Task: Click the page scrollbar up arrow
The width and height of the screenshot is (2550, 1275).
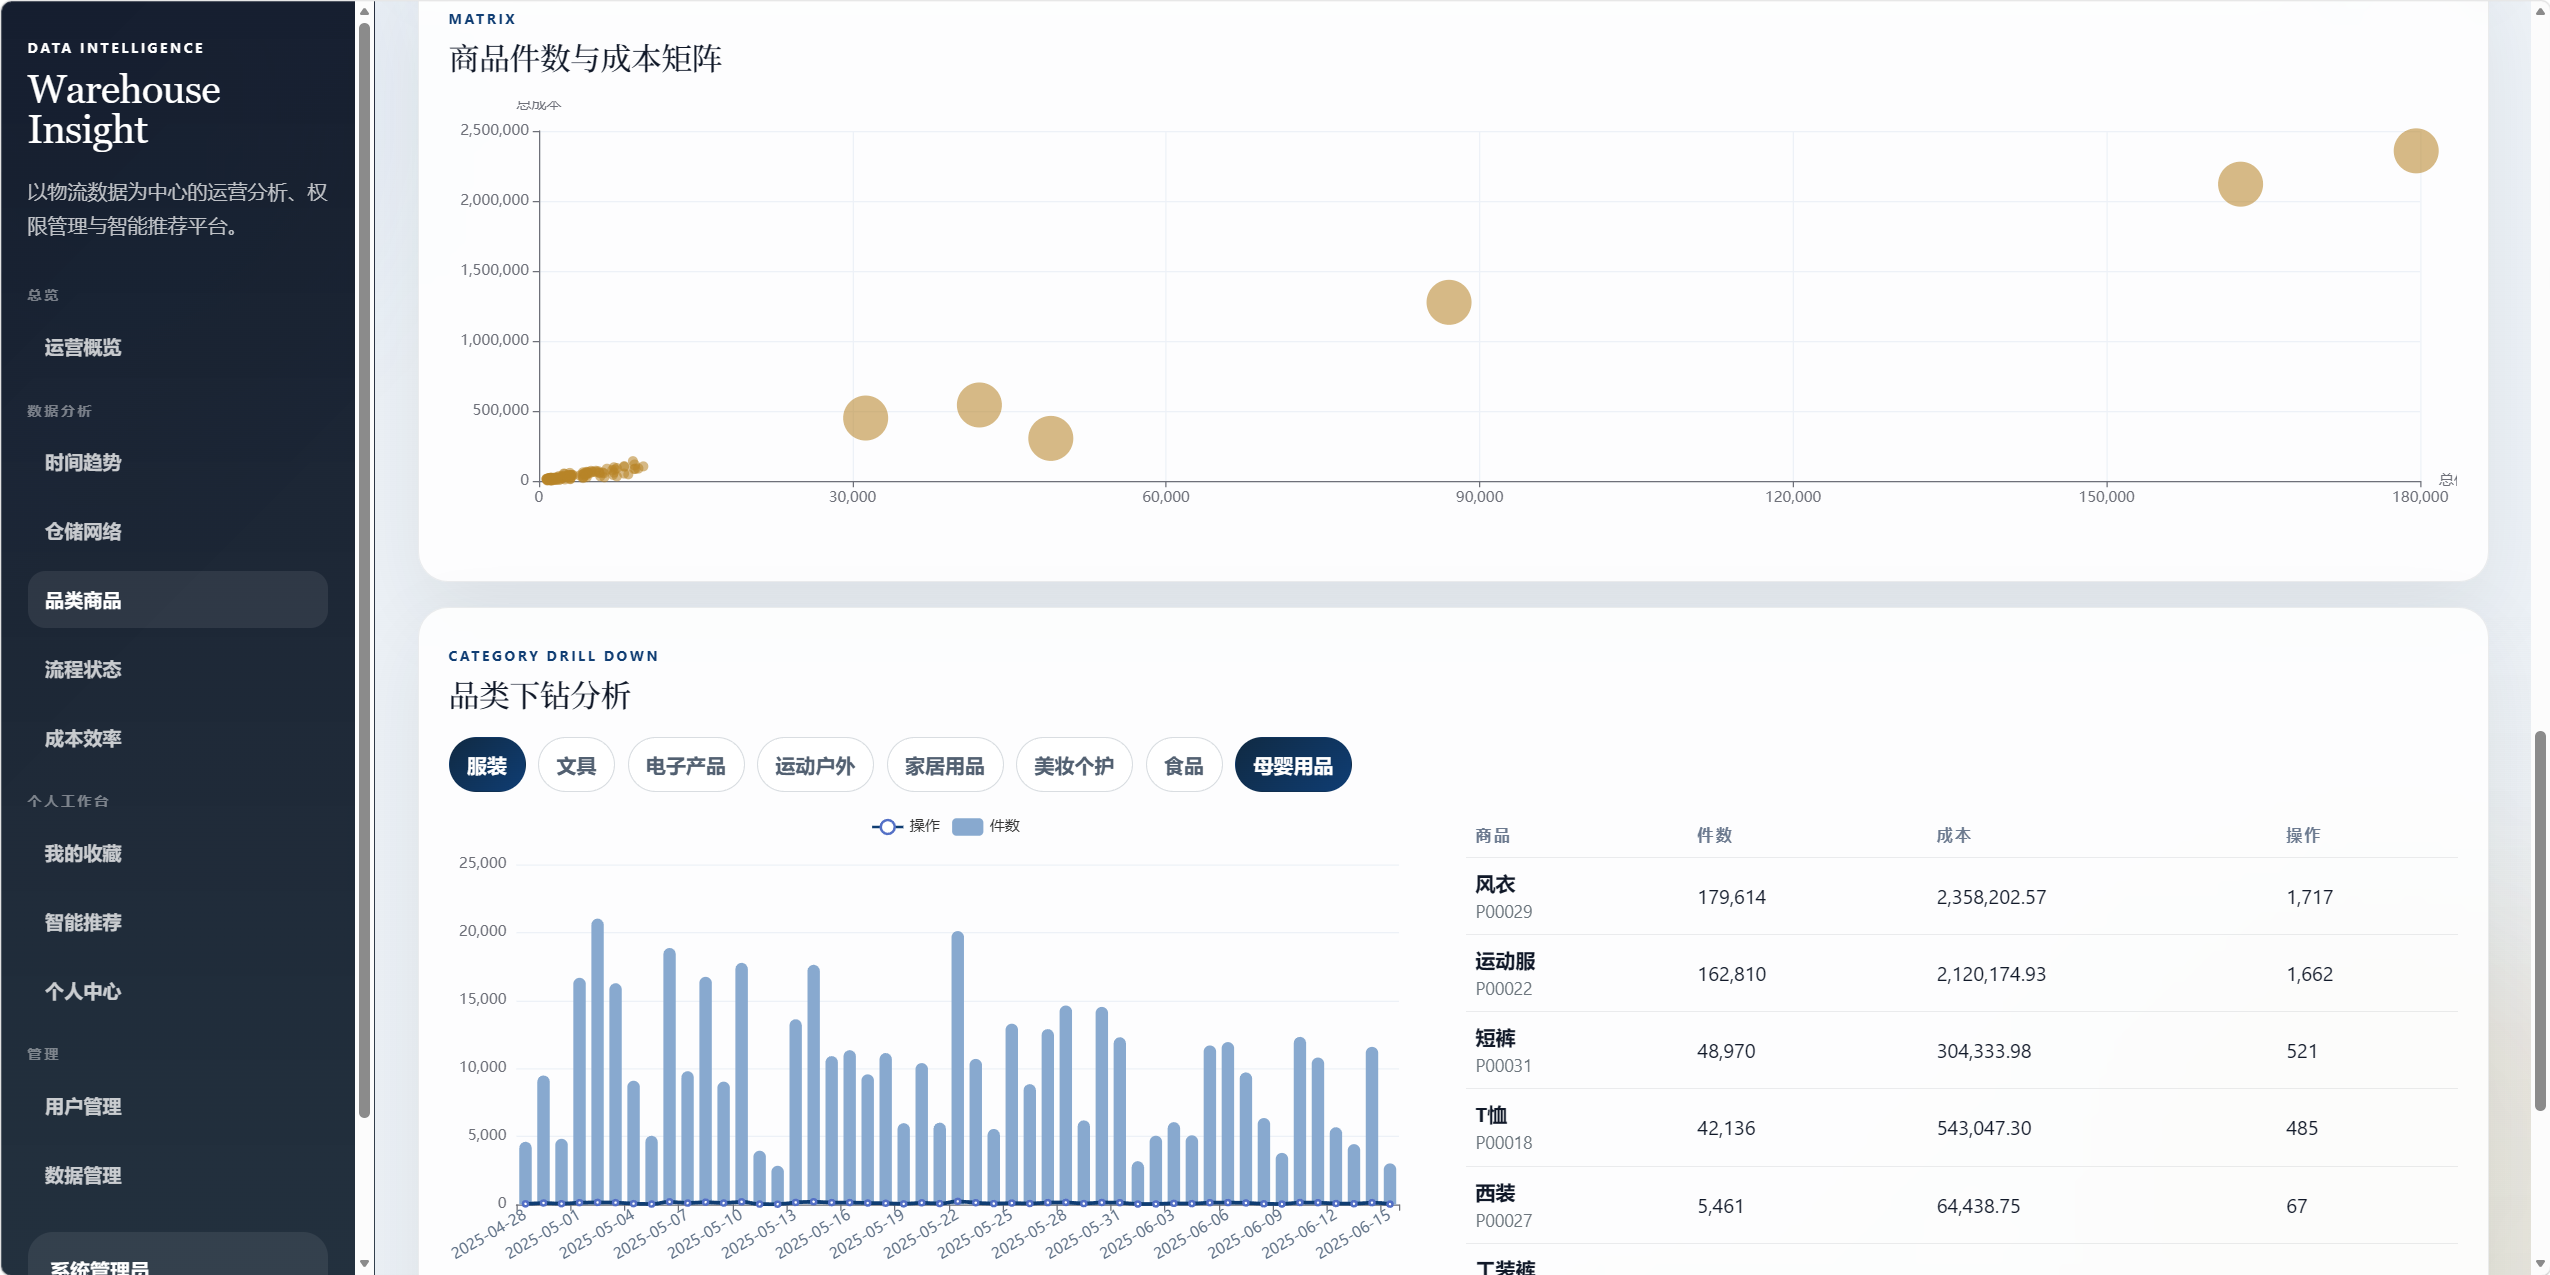Action: coord(2540,11)
